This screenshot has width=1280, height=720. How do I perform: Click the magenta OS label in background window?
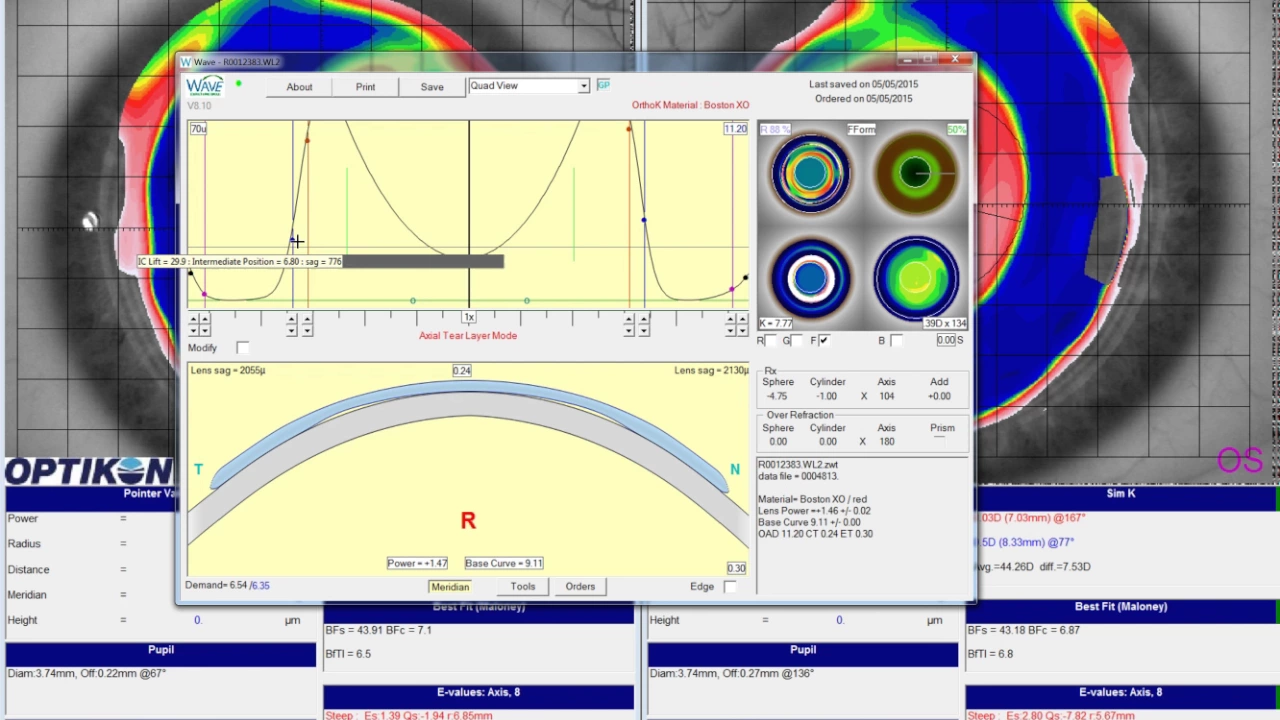pos(1240,461)
